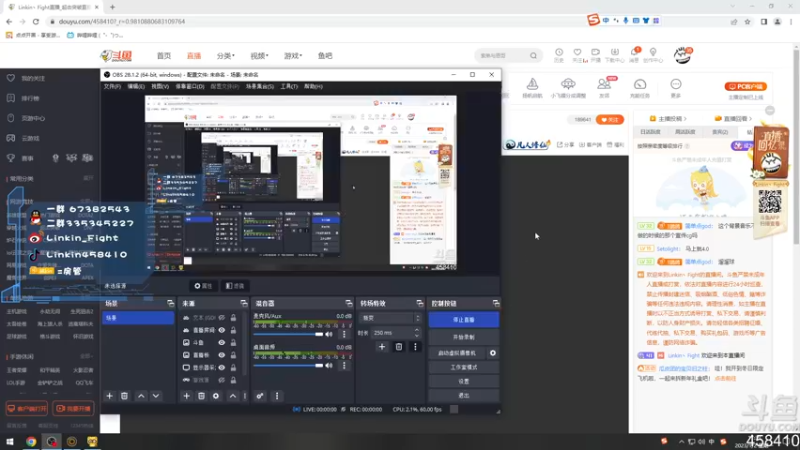Delete the selected scene with trash icon
800x450 pixels.
coord(124,396)
